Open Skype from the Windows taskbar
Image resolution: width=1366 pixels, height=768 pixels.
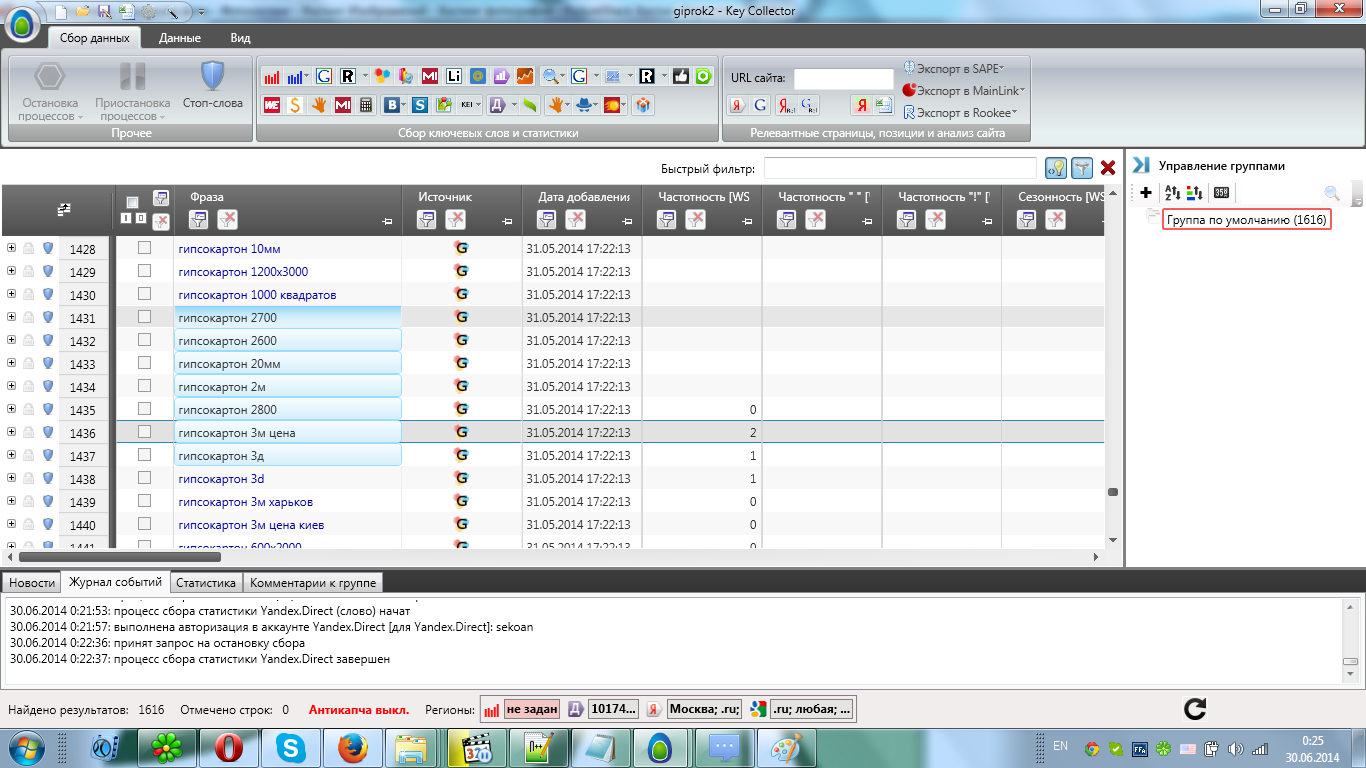291,747
